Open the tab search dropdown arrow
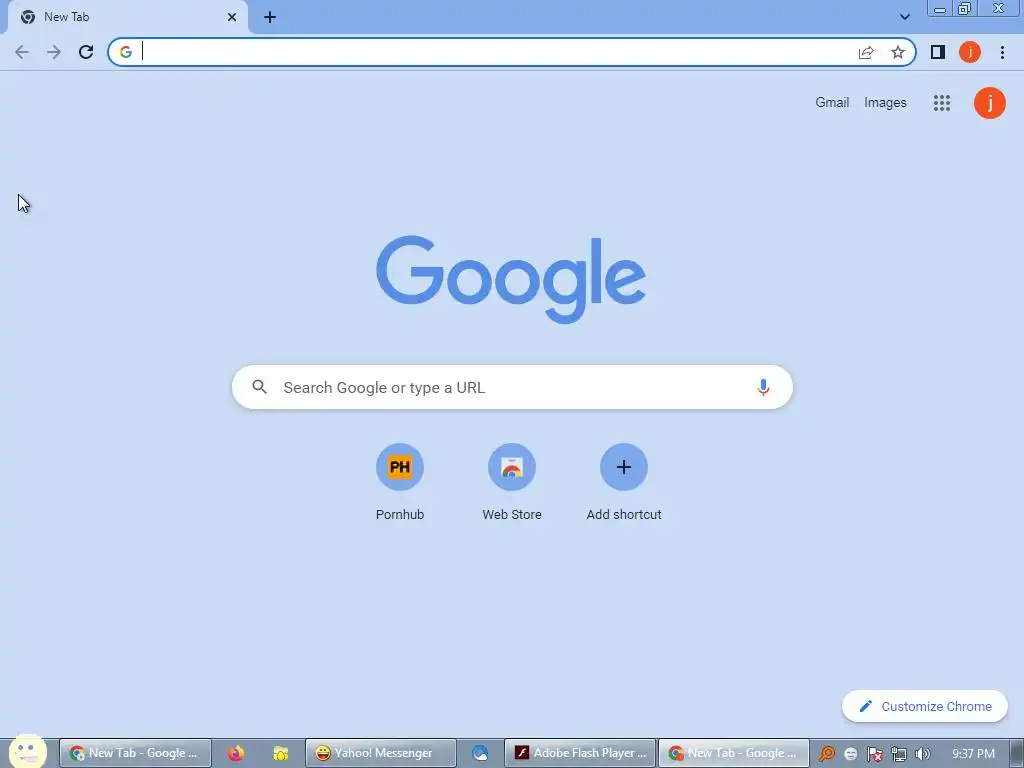Viewport: 1024px width, 768px height. pos(904,17)
